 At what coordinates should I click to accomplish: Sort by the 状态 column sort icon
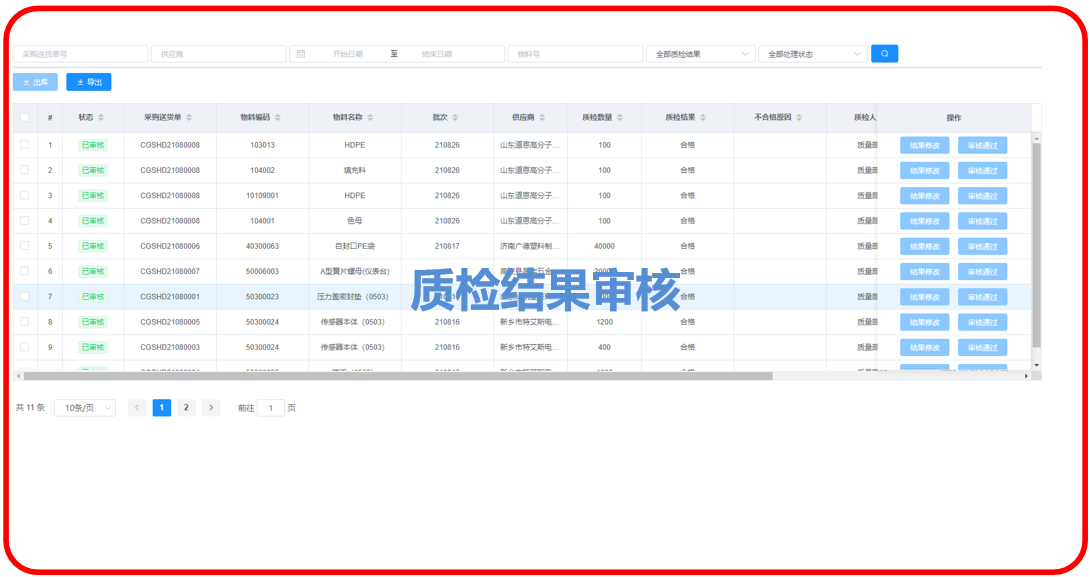tap(102, 118)
